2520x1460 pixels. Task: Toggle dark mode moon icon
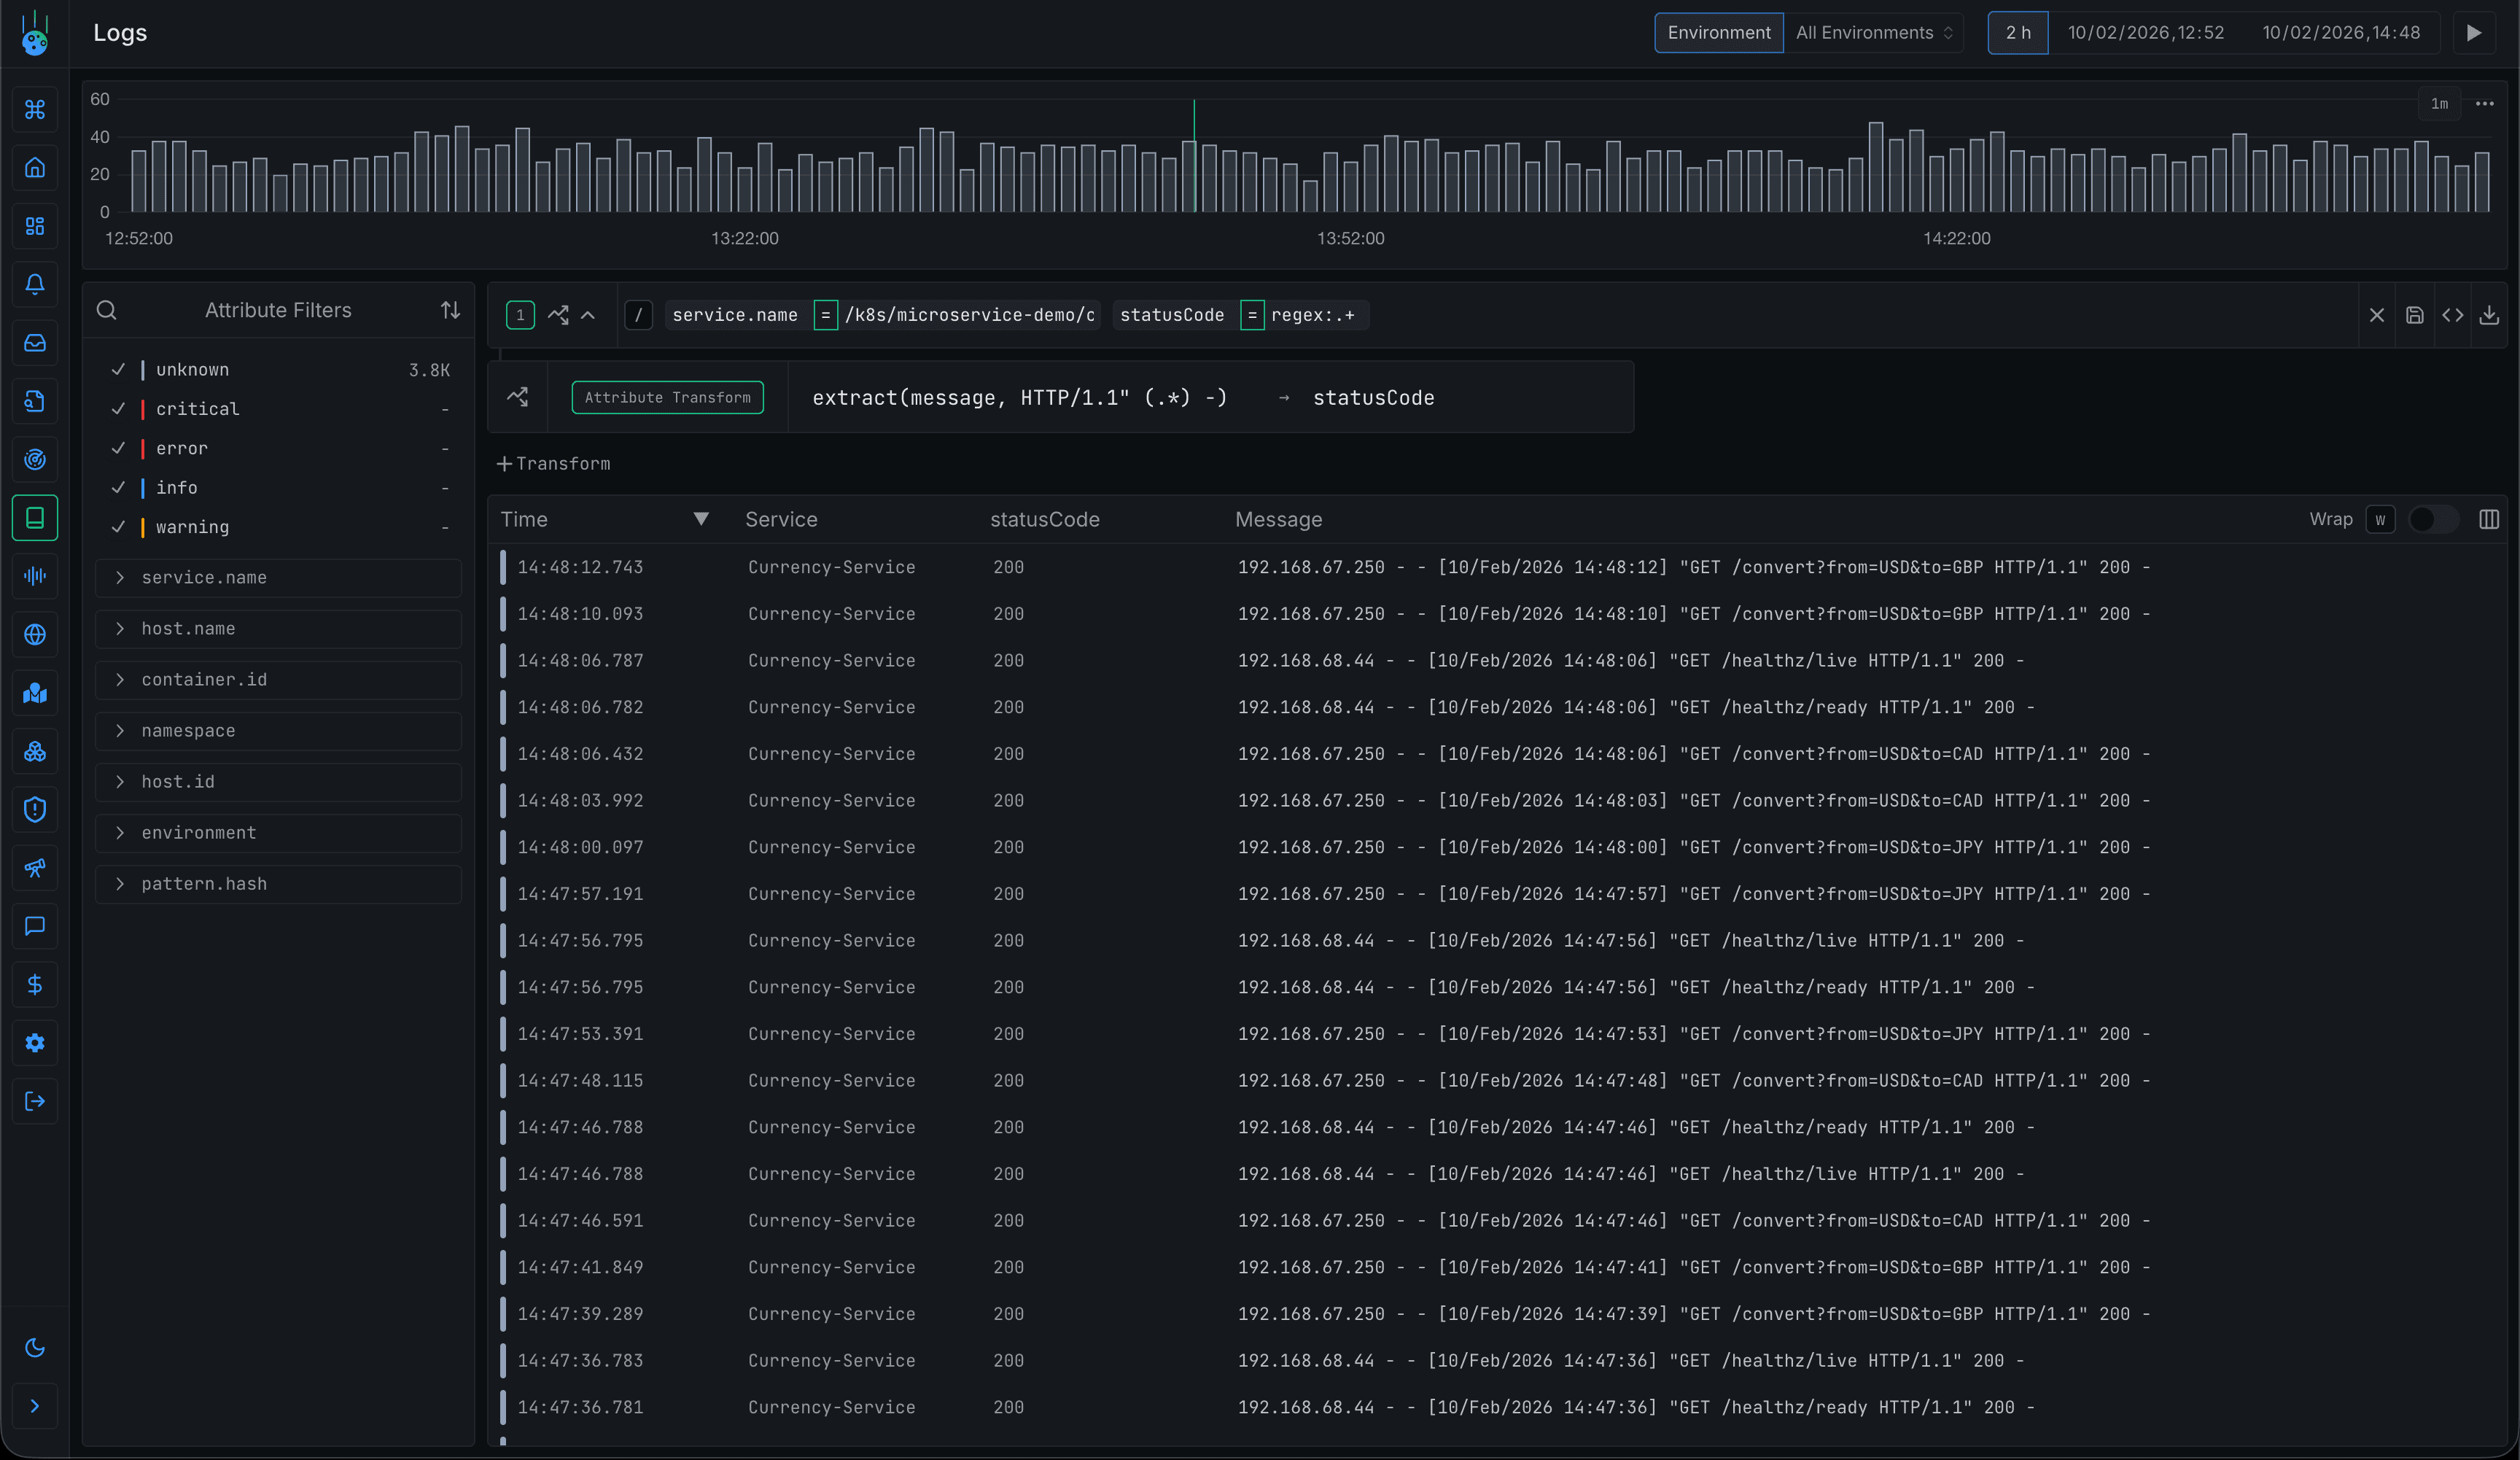click(35, 1347)
